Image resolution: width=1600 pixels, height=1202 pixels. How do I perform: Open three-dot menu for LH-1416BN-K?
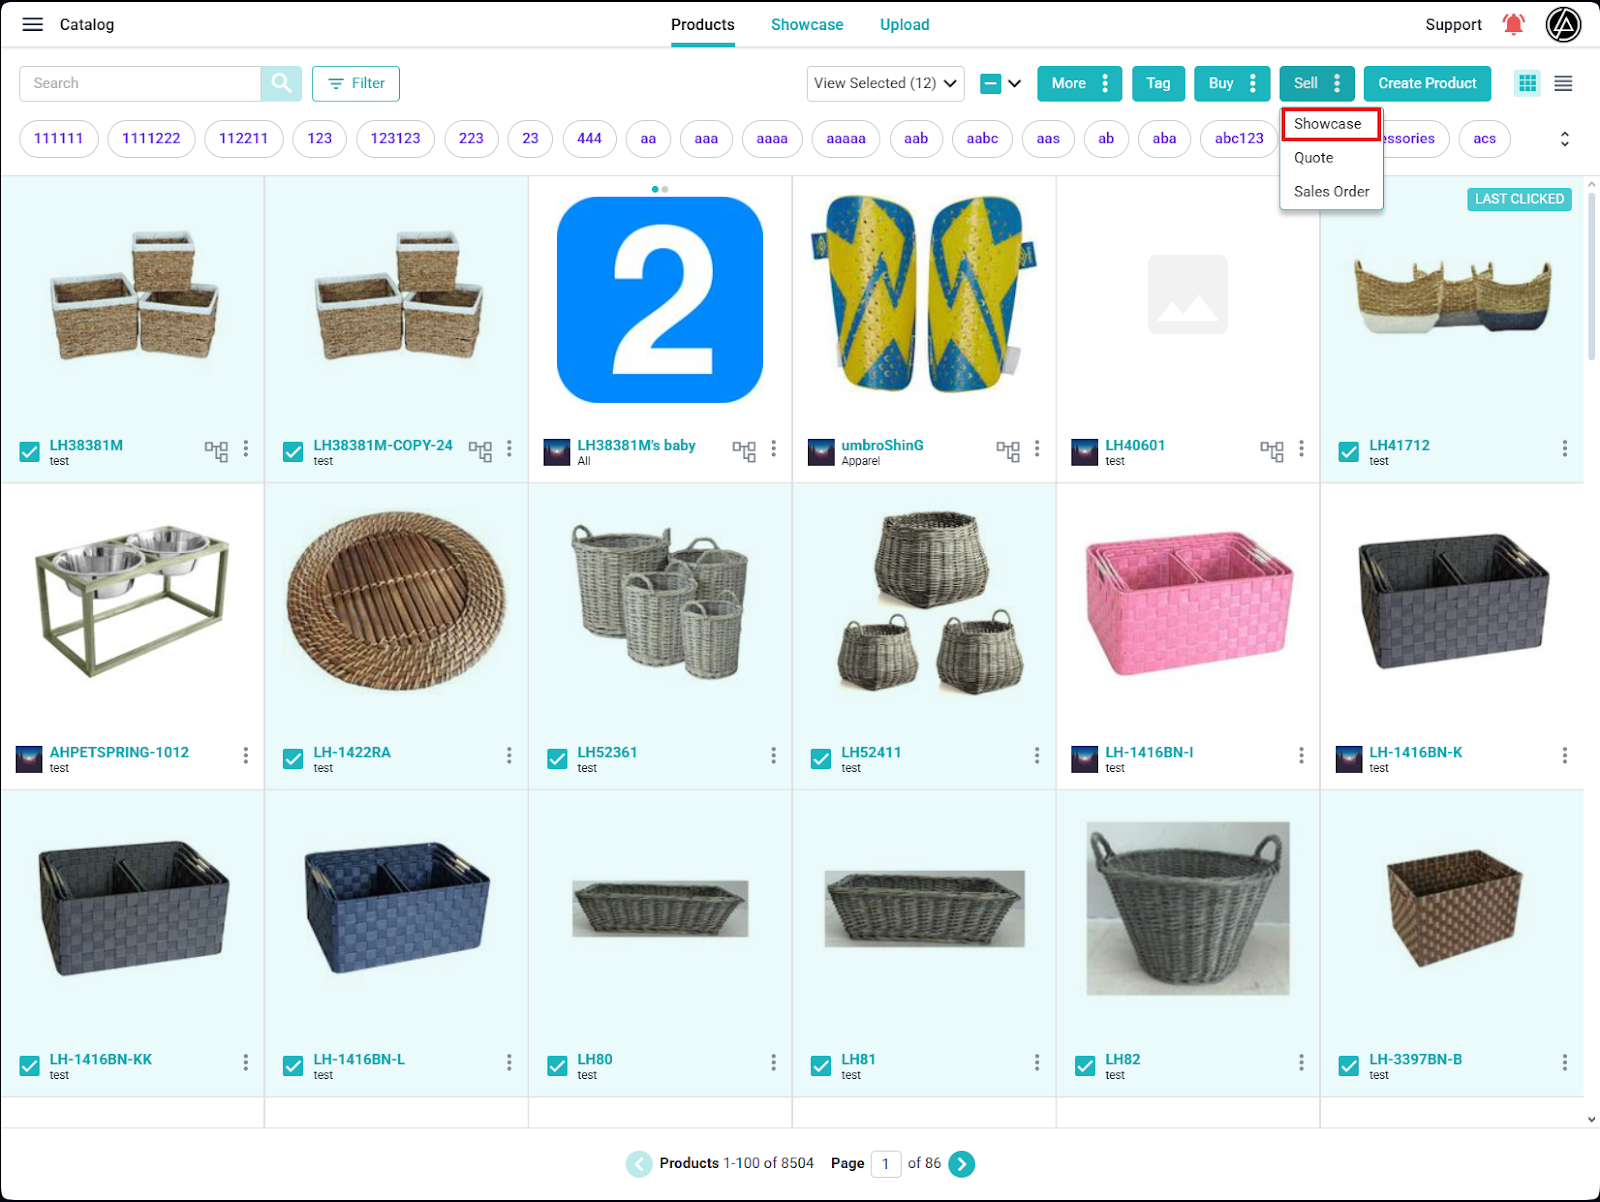1565,755
